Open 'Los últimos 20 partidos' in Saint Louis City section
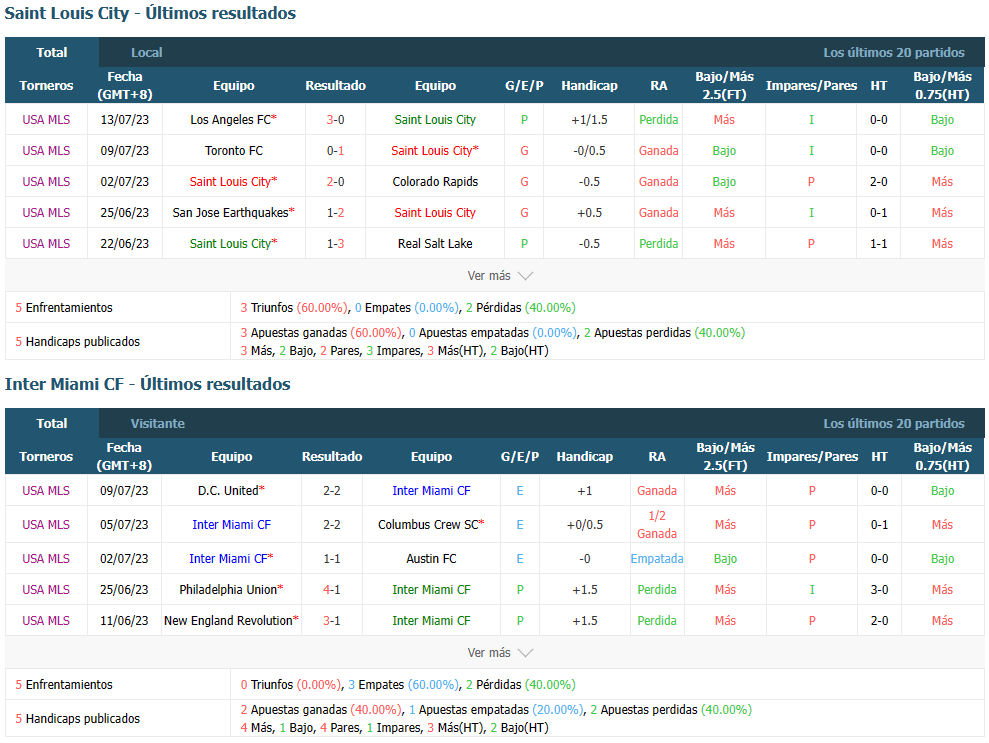Viewport: 989px width, 743px height. tap(894, 52)
